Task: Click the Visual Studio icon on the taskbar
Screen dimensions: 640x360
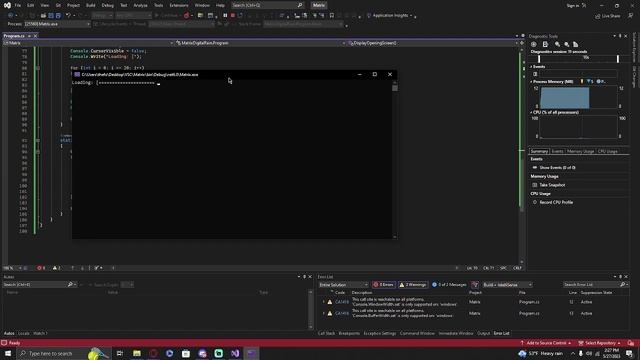Action: click(235, 353)
